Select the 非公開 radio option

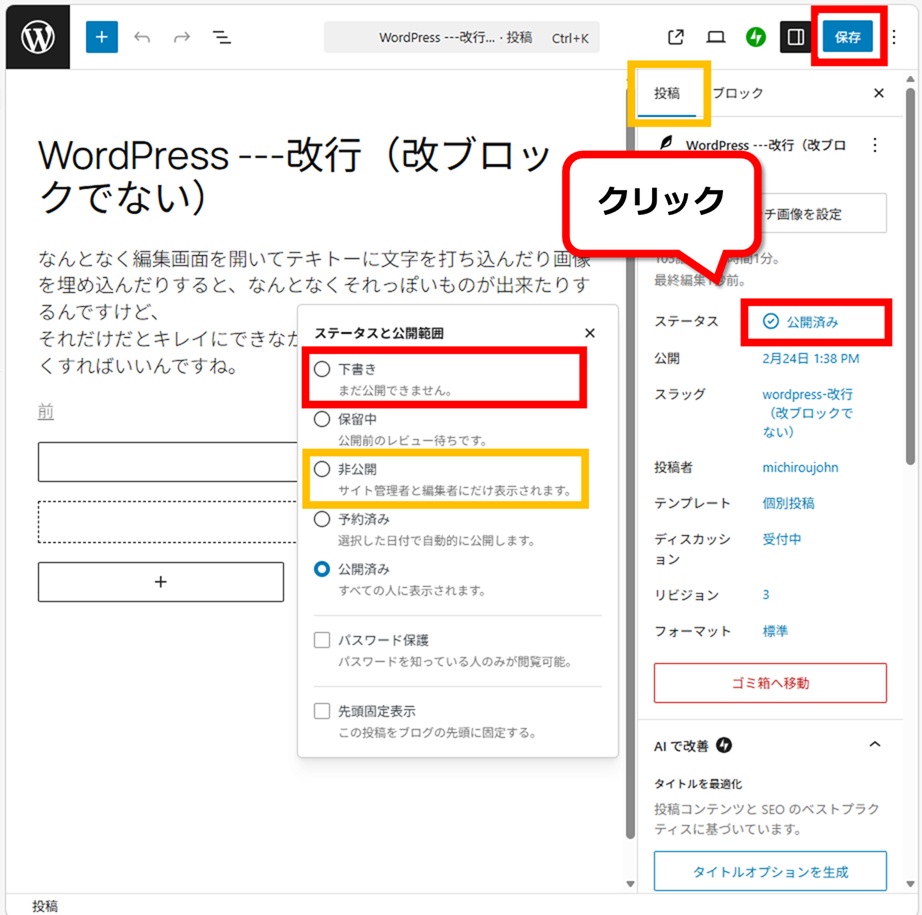click(322, 469)
